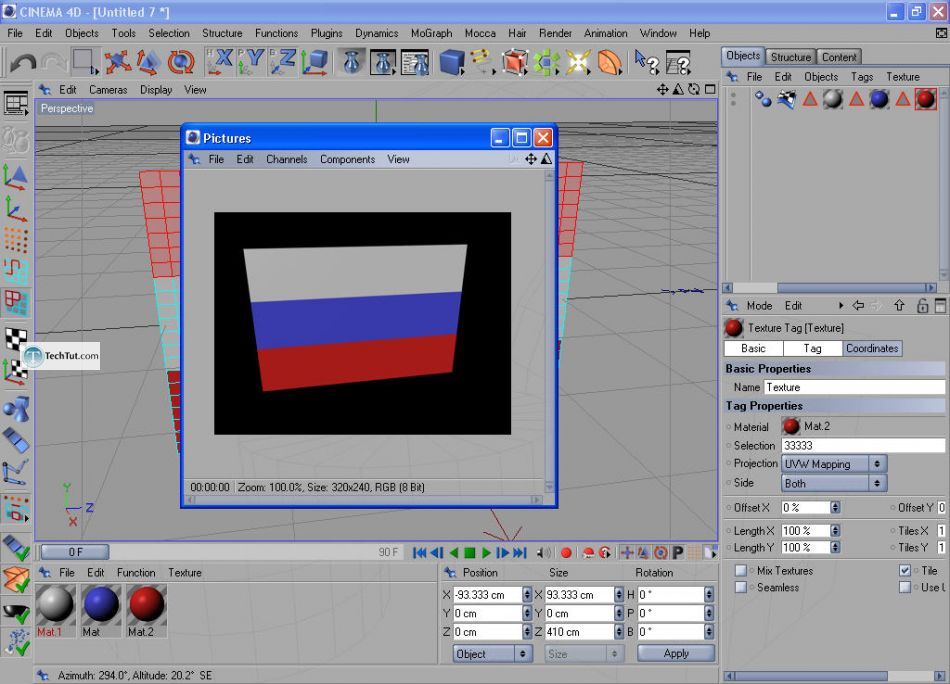Select the Use Polygon tool icon
The image size is (950, 684).
point(16,302)
